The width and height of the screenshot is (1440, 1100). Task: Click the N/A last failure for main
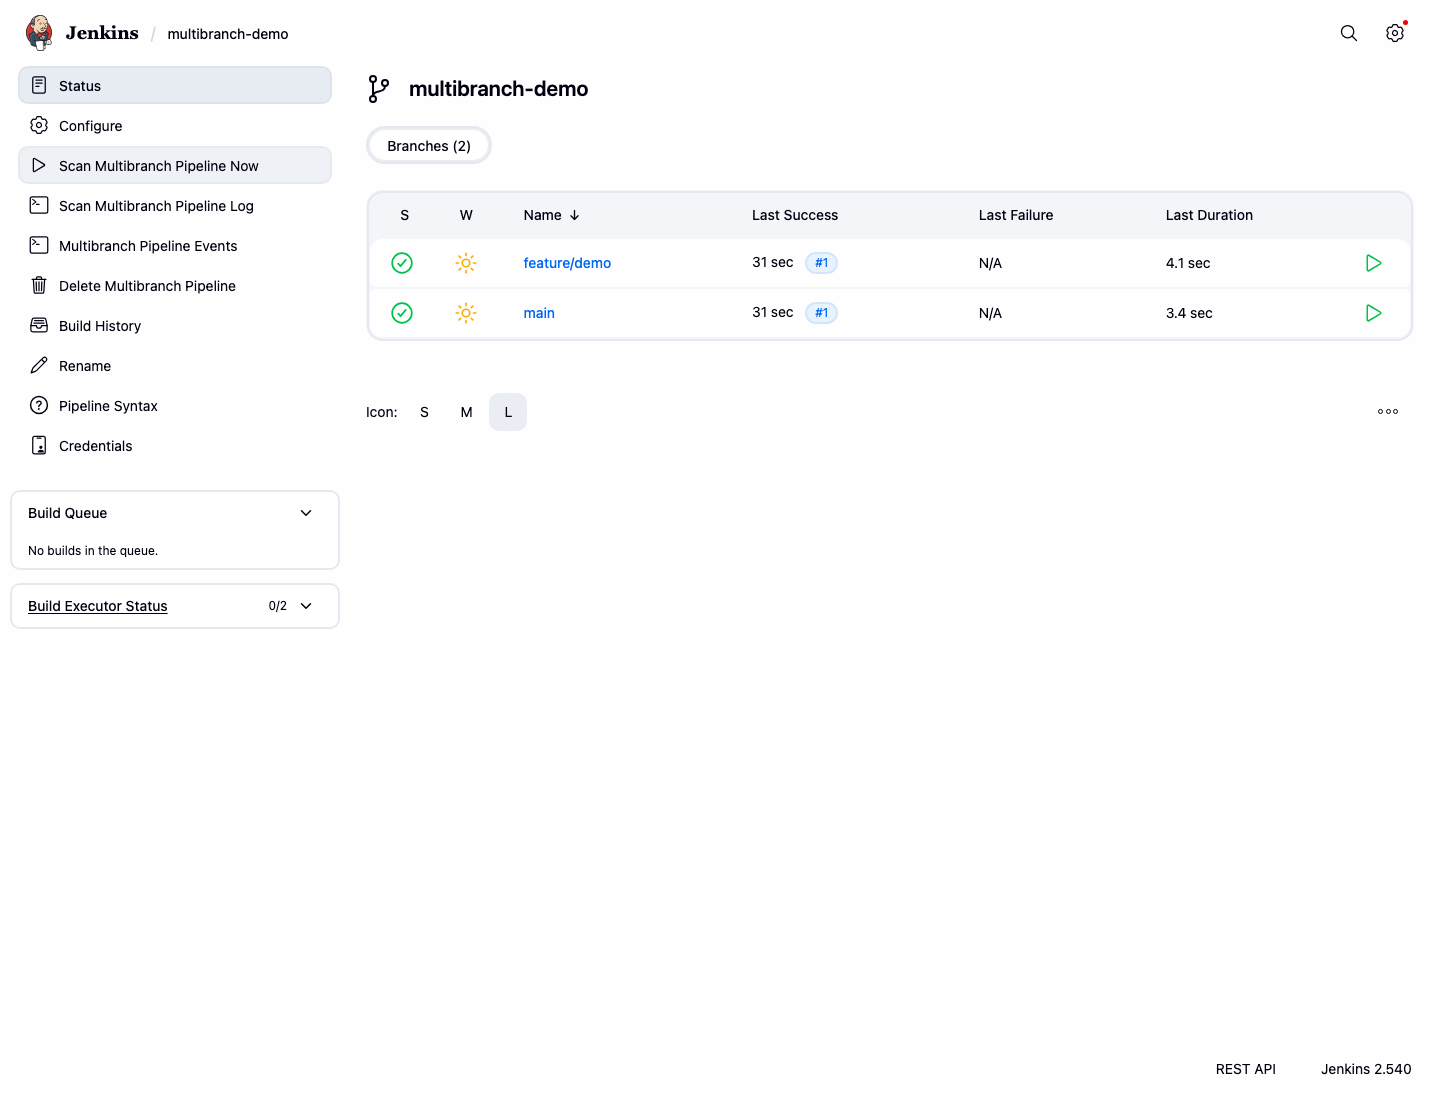coord(990,313)
